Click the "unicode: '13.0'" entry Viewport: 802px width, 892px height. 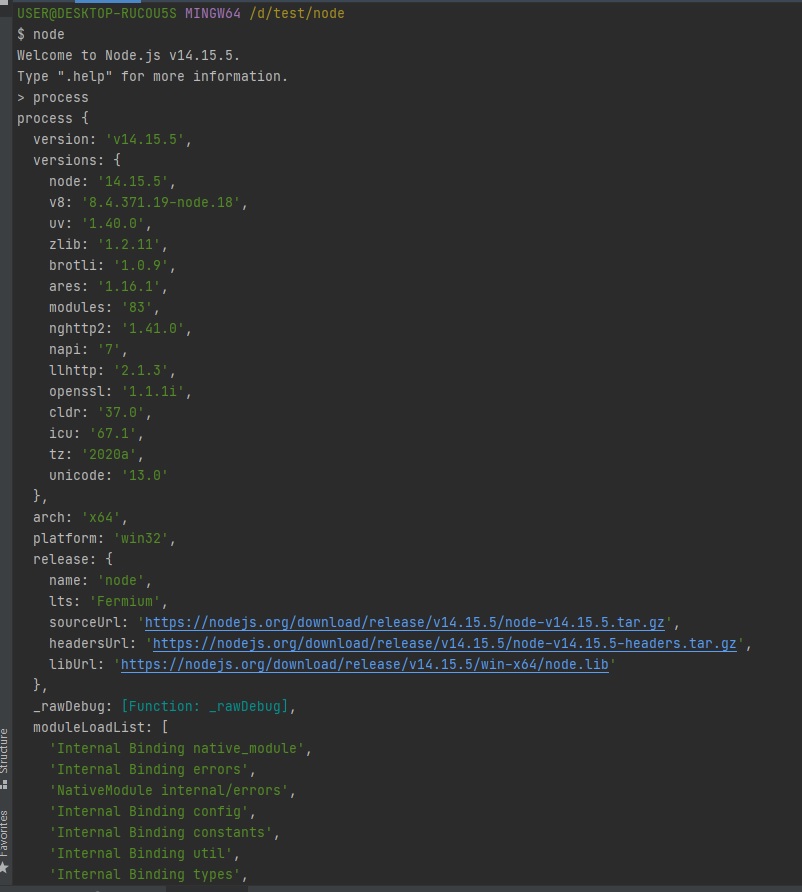point(109,476)
